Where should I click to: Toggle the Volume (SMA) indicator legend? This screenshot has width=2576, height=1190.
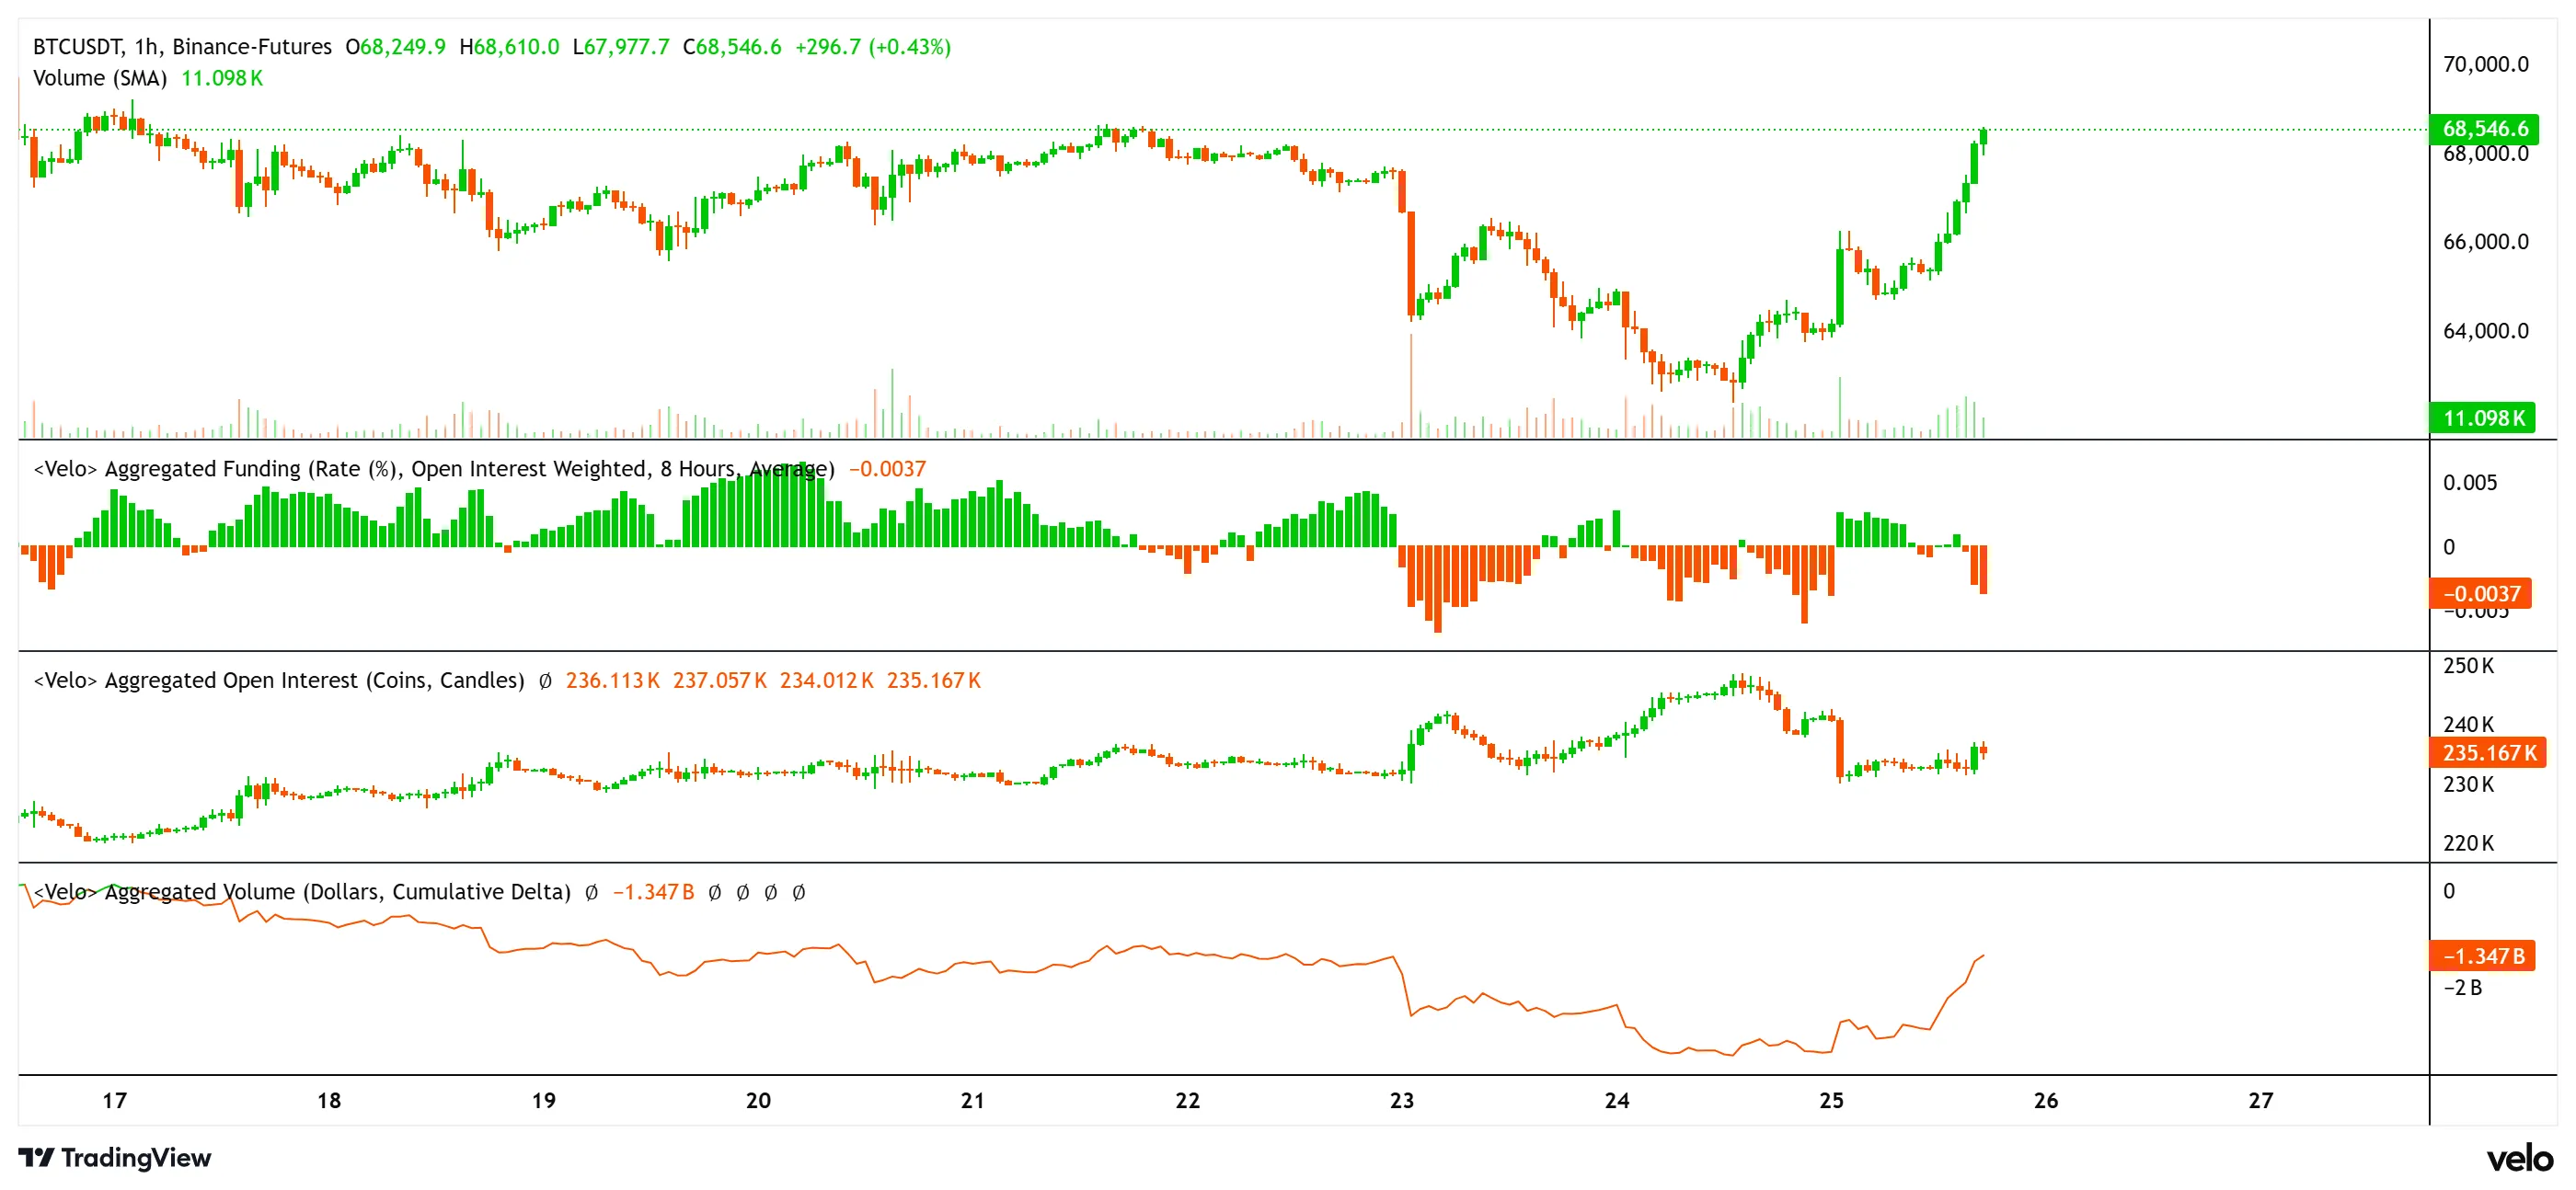pos(100,78)
